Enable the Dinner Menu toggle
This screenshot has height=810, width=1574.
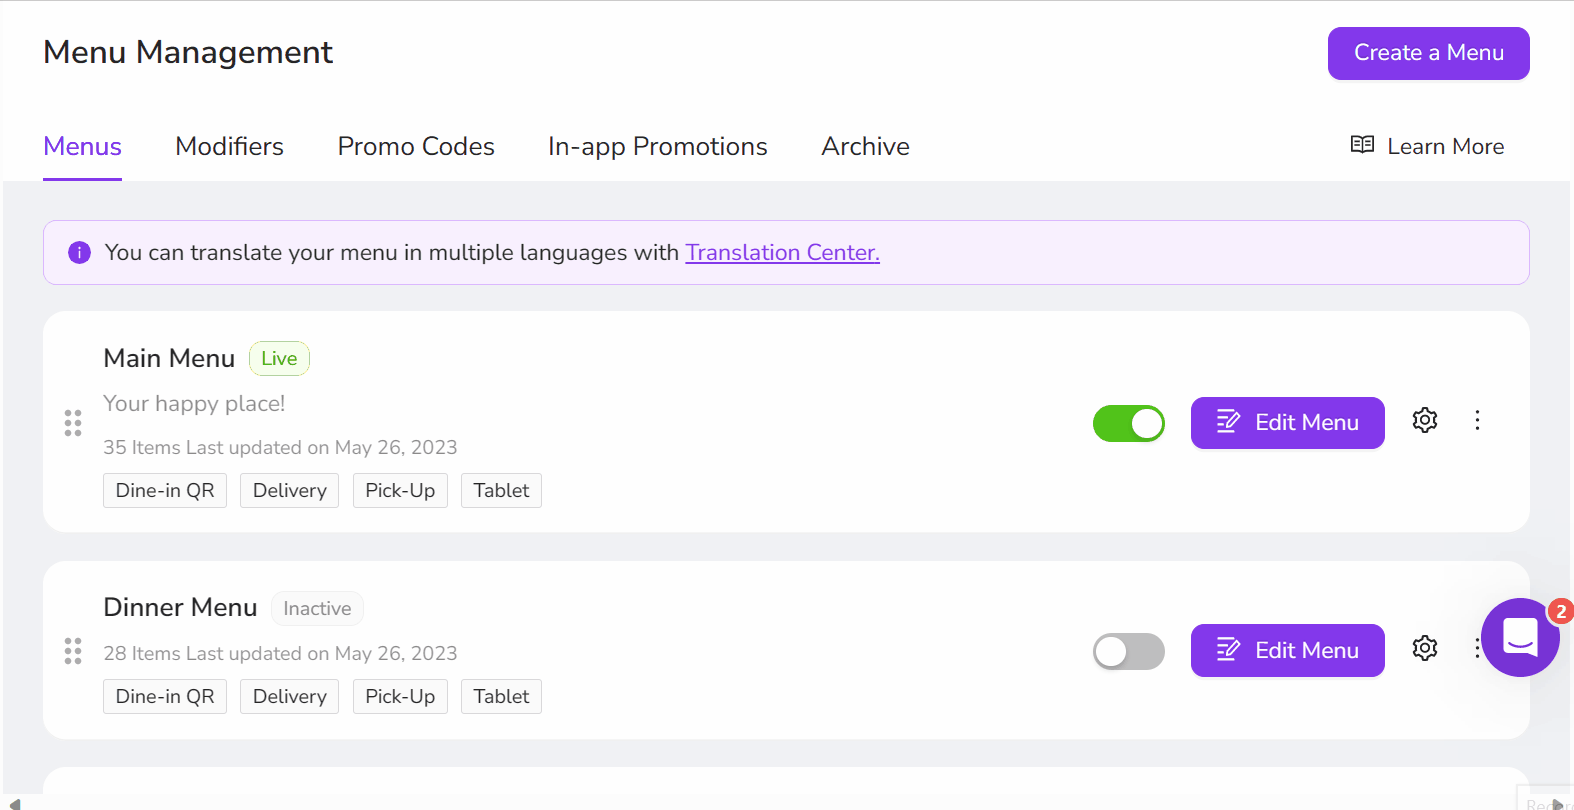[x=1129, y=652]
